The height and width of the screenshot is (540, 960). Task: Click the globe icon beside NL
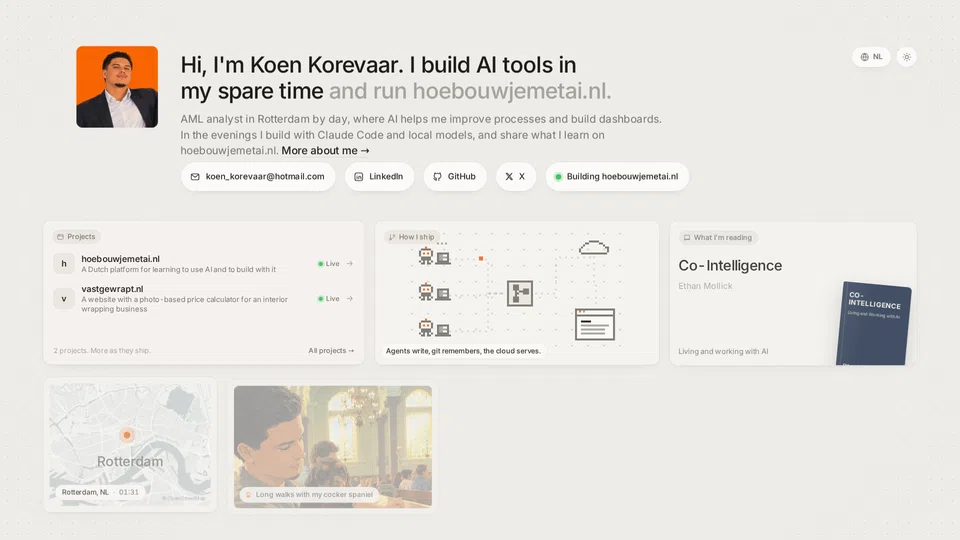(864, 57)
